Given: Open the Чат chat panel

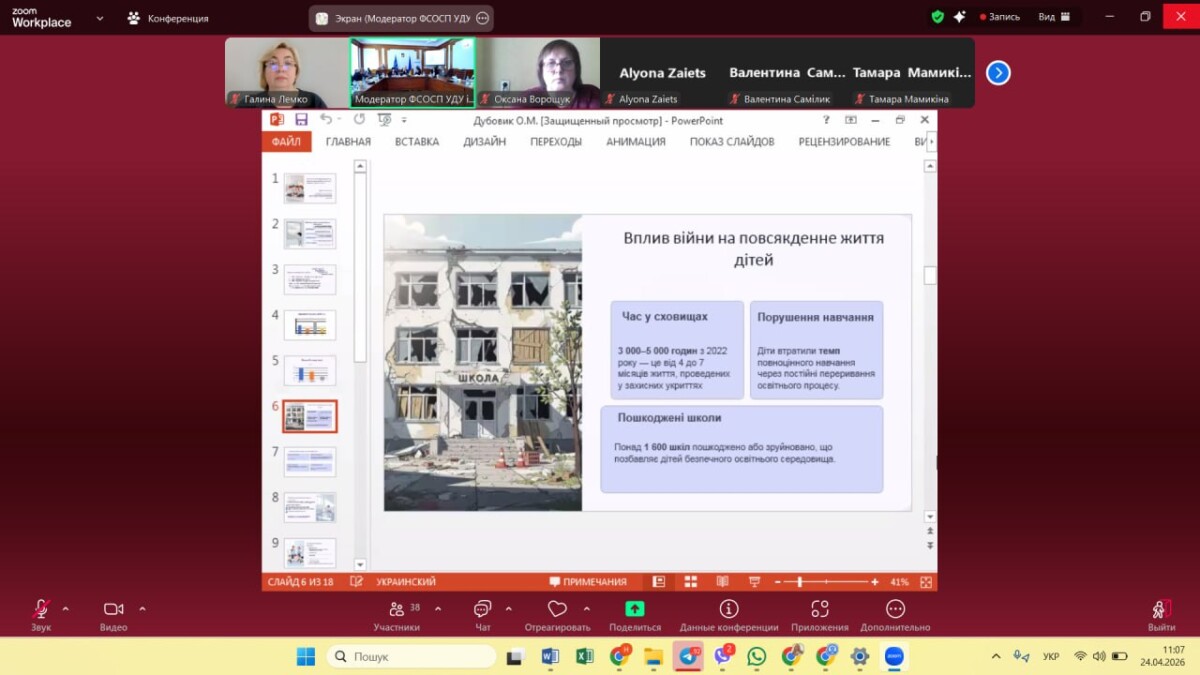Looking at the screenshot, I should point(483,609).
